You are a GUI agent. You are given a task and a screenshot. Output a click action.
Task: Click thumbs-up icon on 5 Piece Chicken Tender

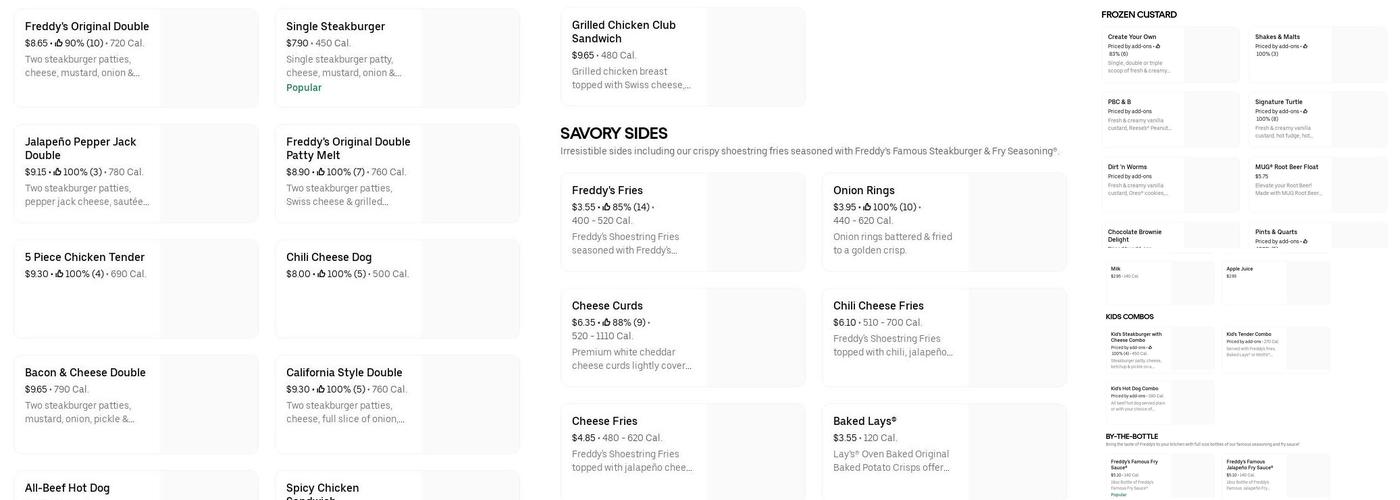[x=59, y=274]
